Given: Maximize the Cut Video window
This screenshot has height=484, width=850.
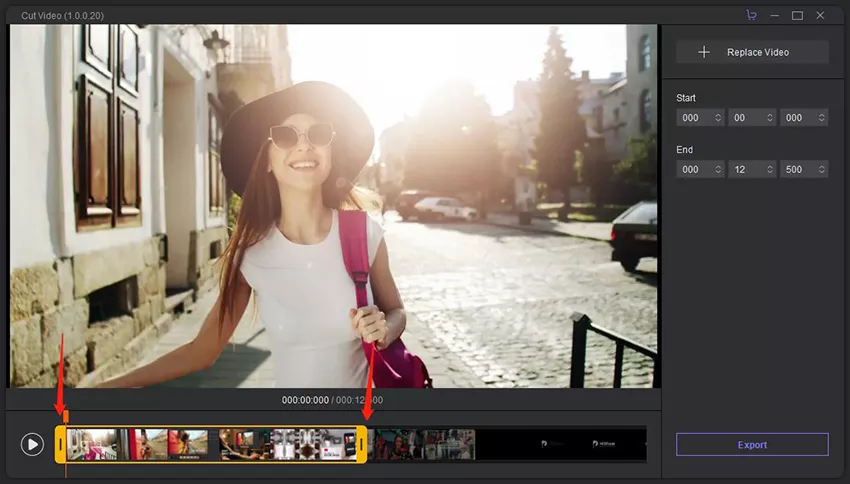Looking at the screenshot, I should pyautogui.click(x=797, y=16).
